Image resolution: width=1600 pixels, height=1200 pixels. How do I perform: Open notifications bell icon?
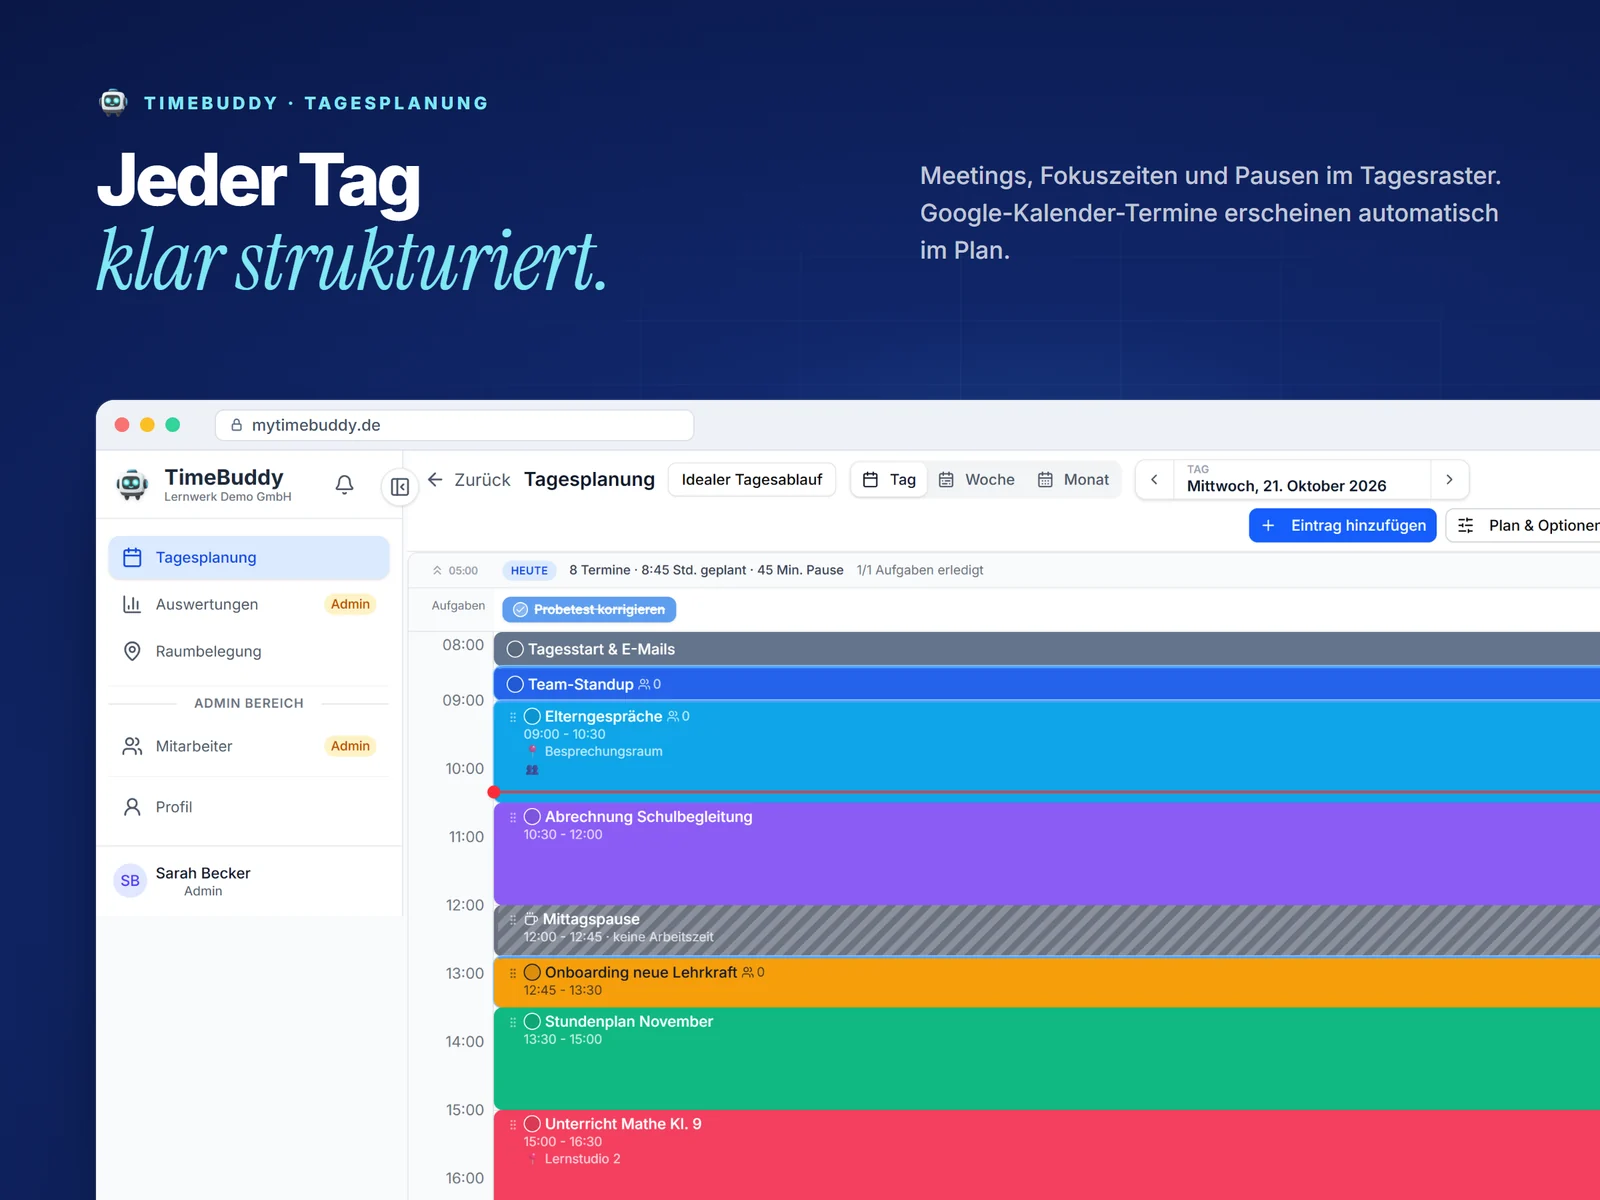click(x=344, y=485)
